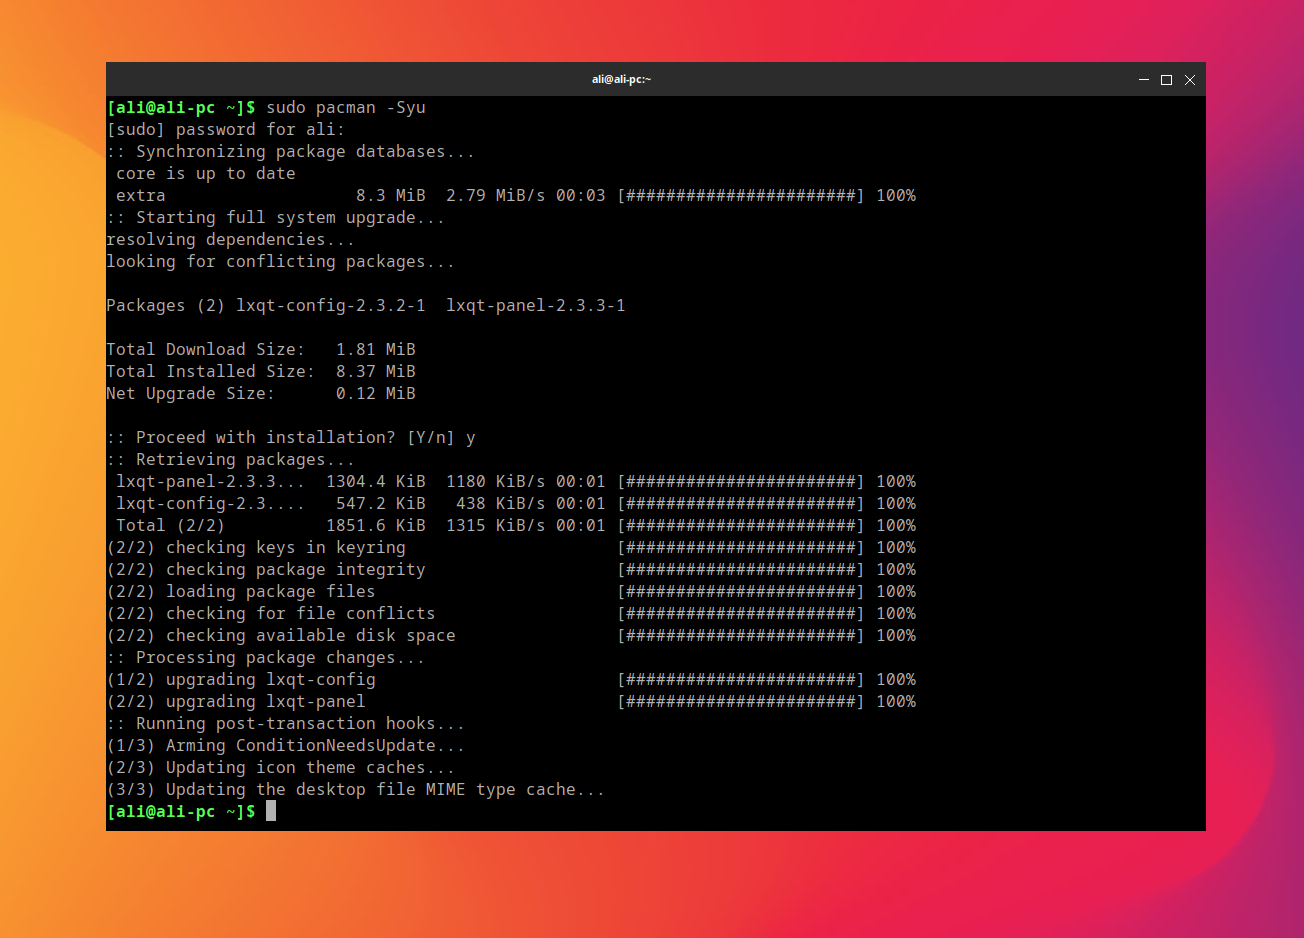The image size is (1304, 938).
Task: Click the first [ali@ali-pc ~]$ prompt
Action: pyautogui.click(x=181, y=108)
